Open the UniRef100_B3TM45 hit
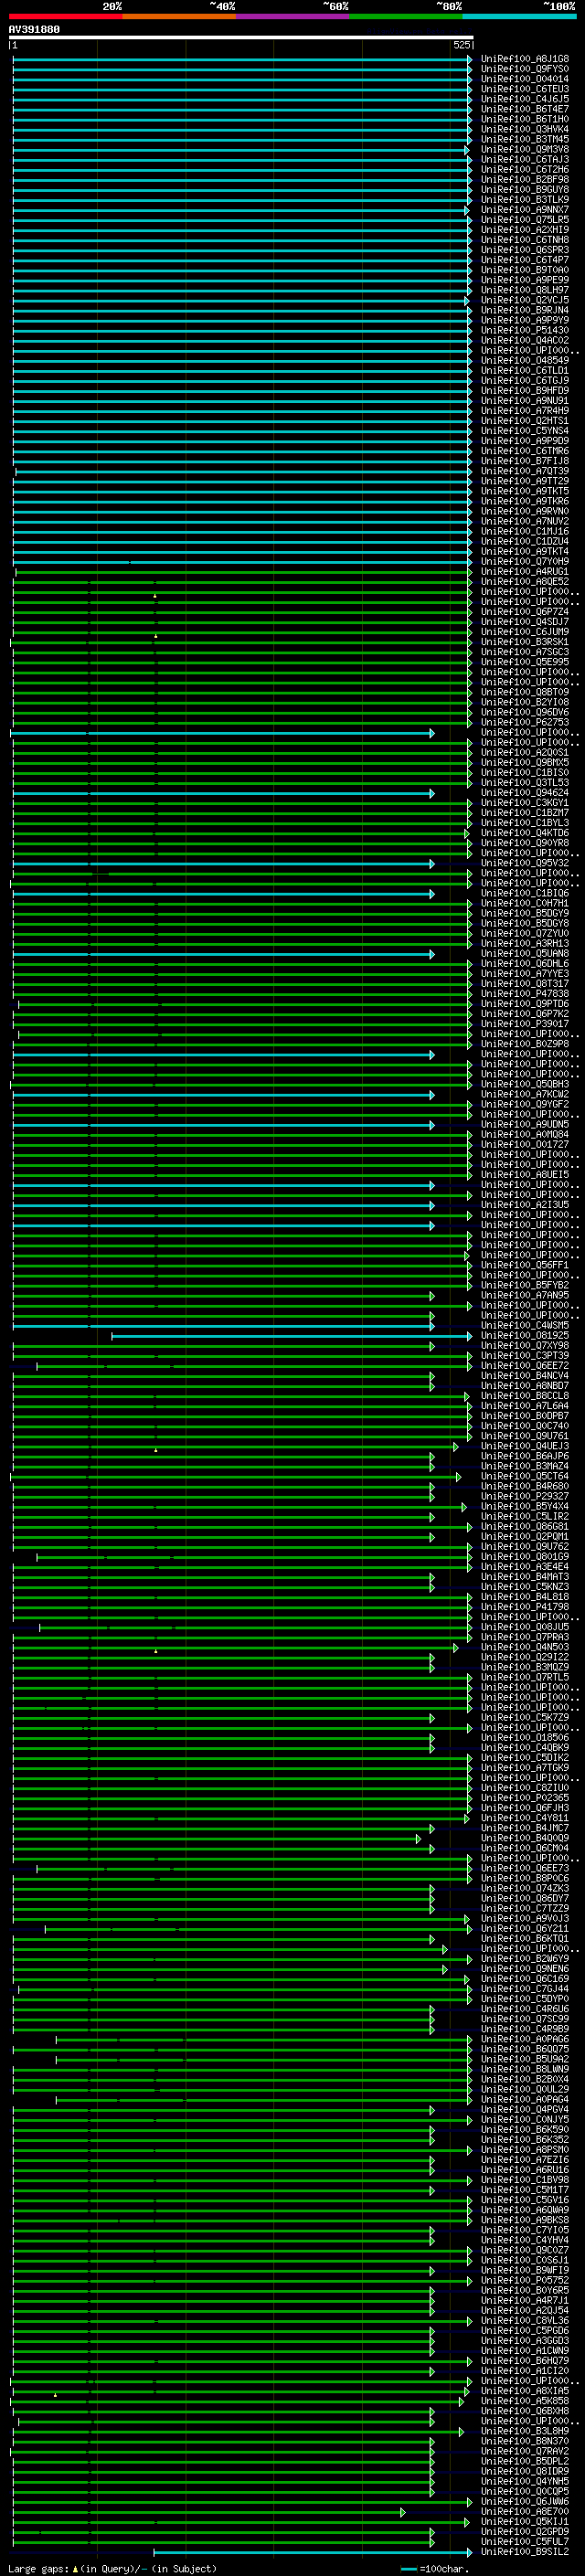The width and height of the screenshot is (585, 2576). [x=525, y=139]
